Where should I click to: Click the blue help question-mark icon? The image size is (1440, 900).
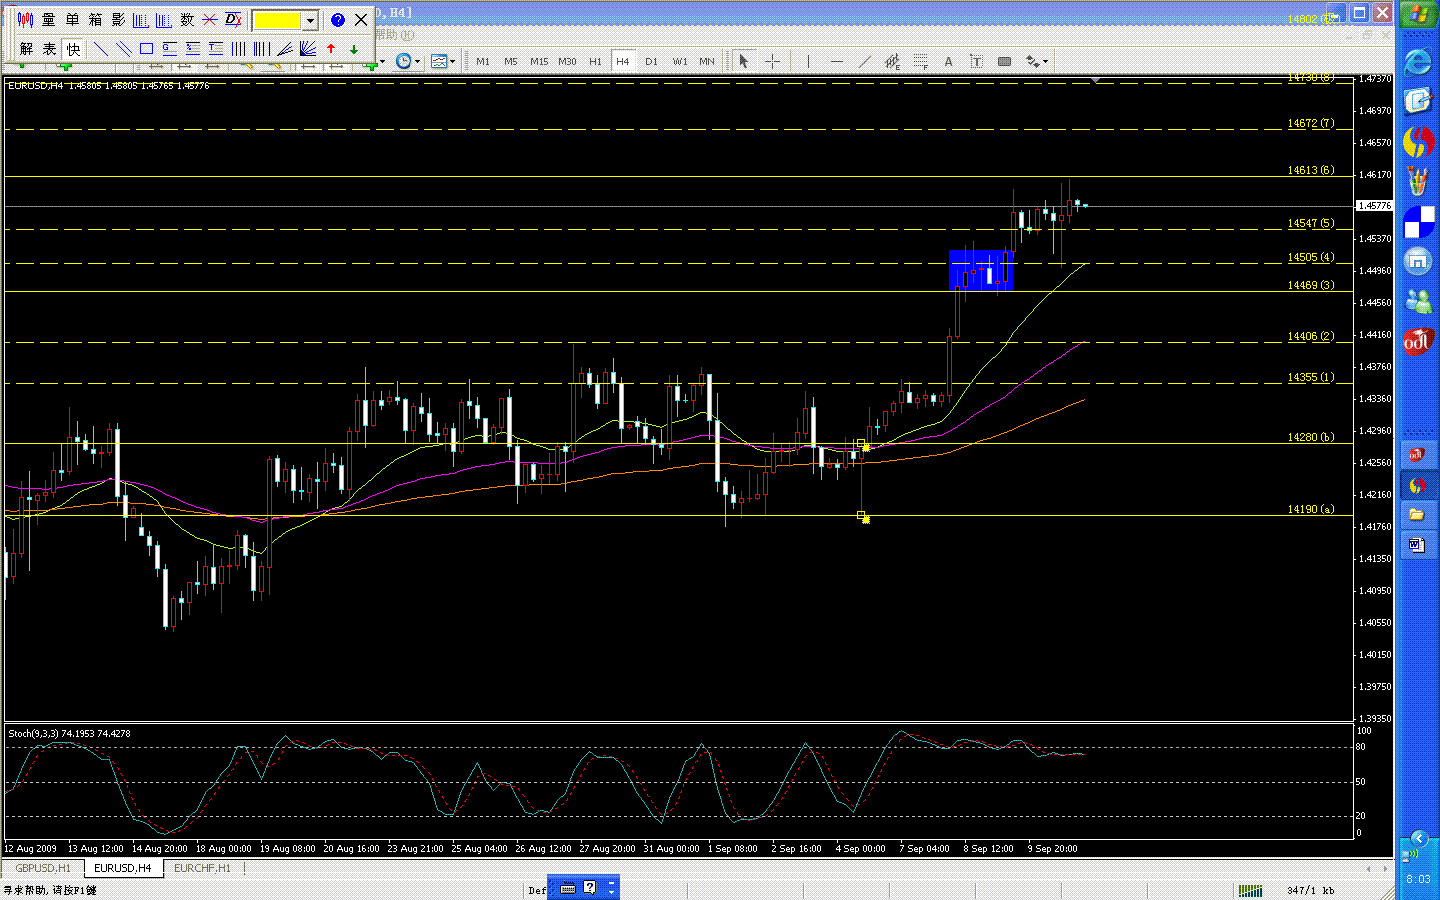(x=338, y=20)
